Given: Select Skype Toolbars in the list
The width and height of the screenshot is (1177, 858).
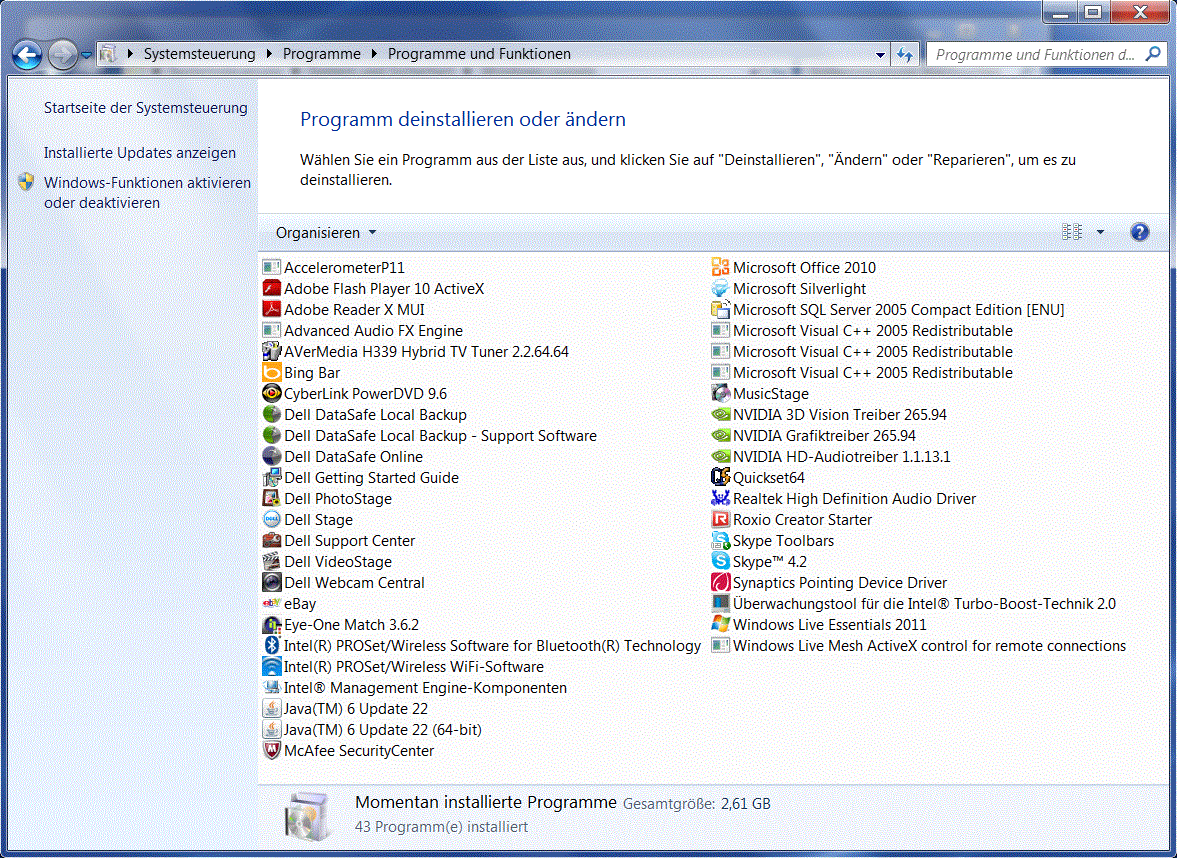Looking at the screenshot, I should 772,540.
